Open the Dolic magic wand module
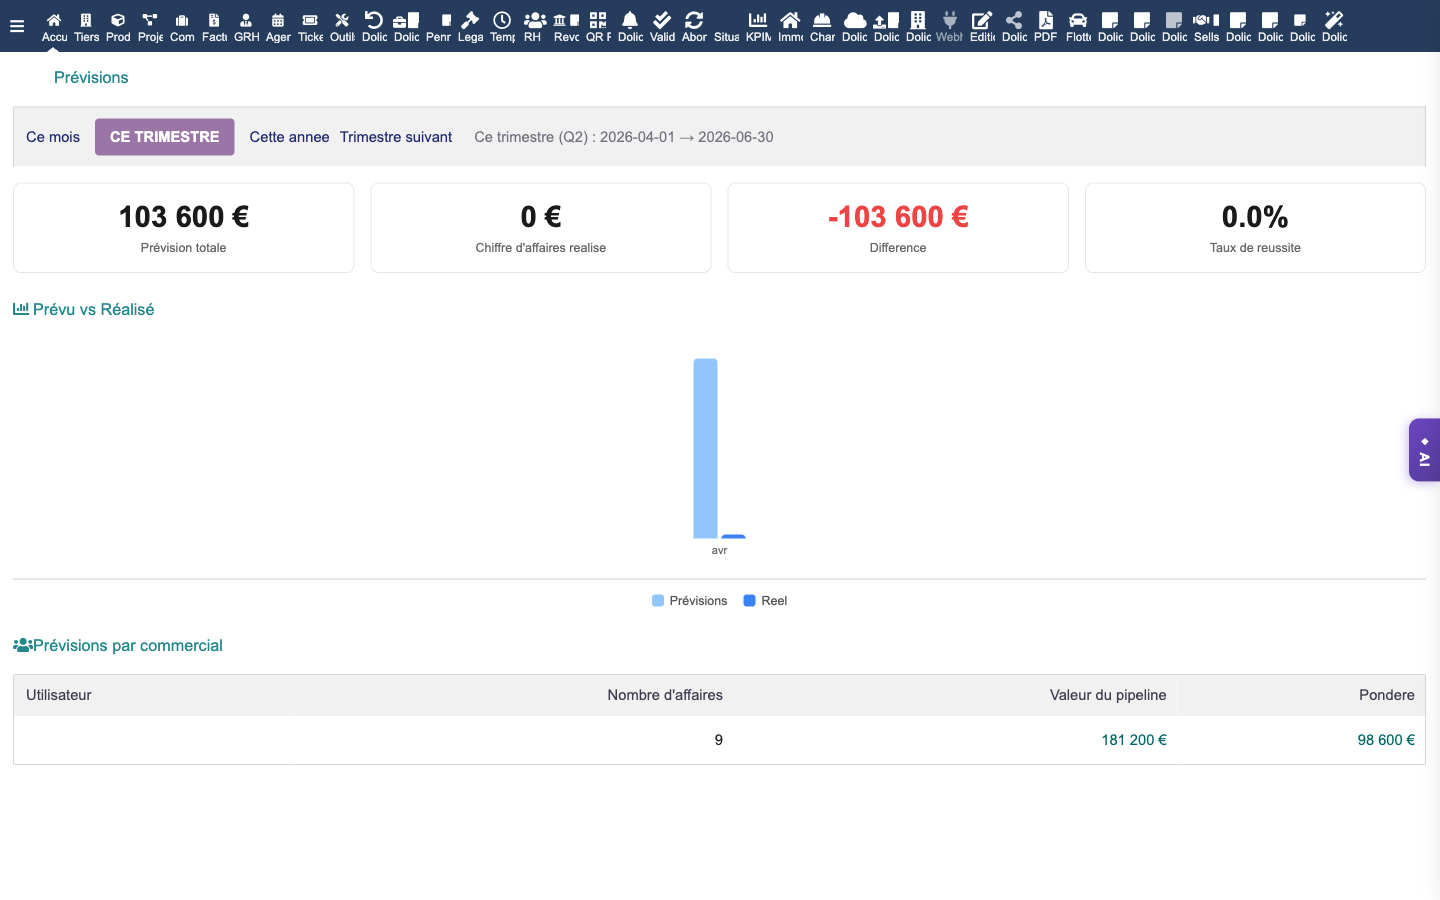Screen dimensions: 1440x900 click(1334, 27)
